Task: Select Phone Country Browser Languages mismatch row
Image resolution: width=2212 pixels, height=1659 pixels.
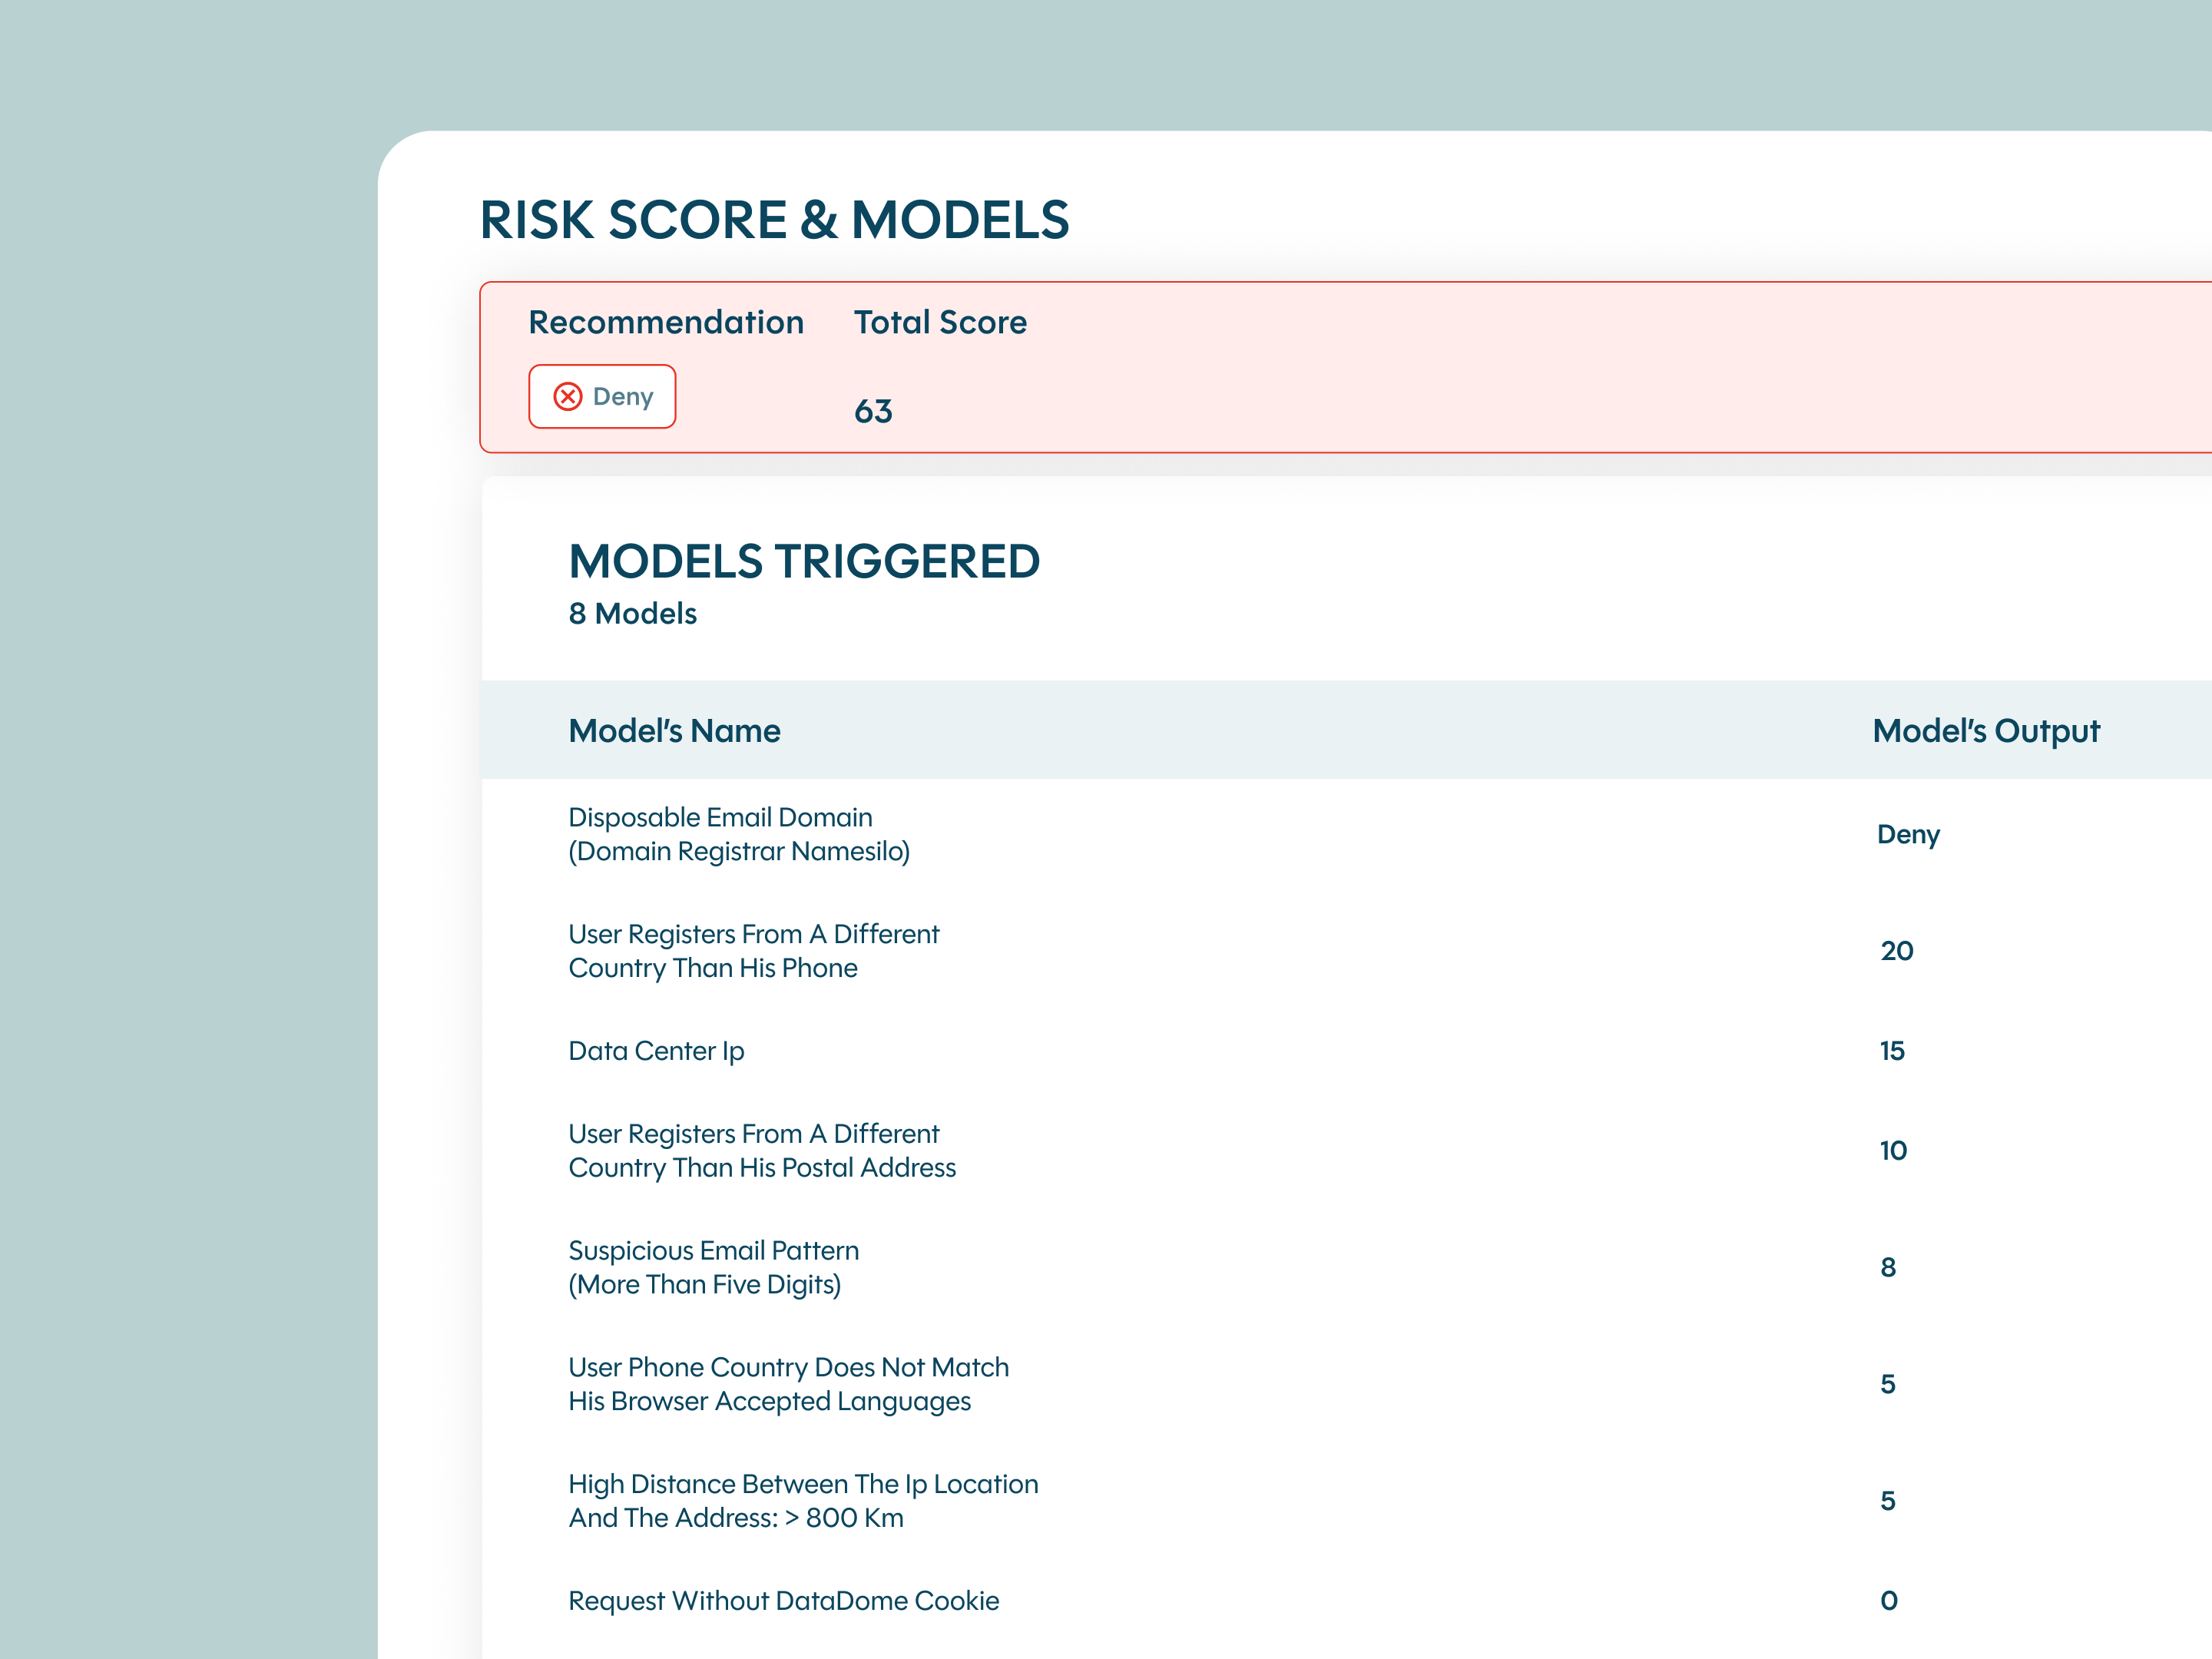Action: [1346, 1384]
